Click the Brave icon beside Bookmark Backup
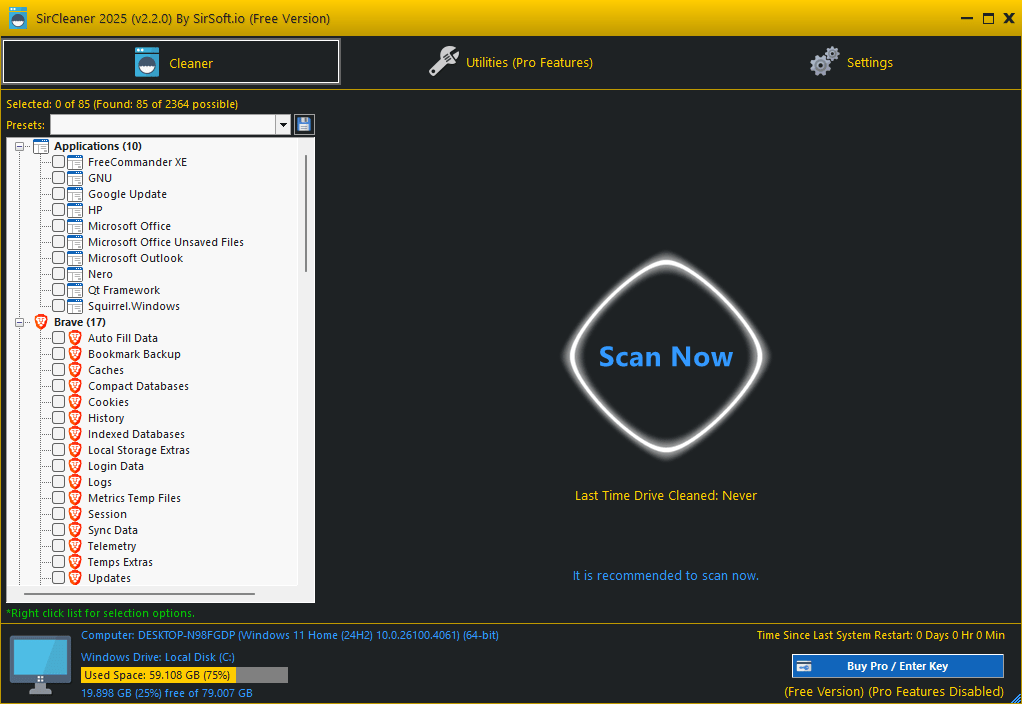1022x704 pixels. [x=75, y=354]
